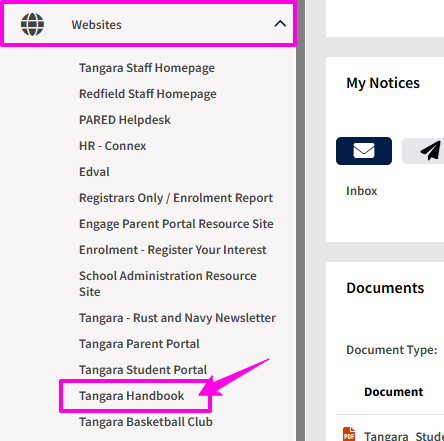The width and height of the screenshot is (444, 441).
Task: Click the Document Type label
Action: (392, 350)
